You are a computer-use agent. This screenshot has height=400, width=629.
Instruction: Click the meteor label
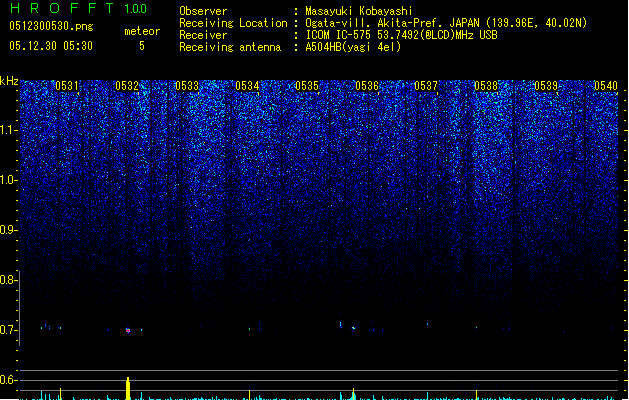[142, 31]
